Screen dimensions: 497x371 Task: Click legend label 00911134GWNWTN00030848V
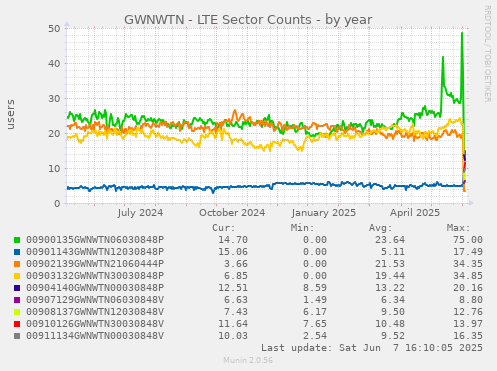95,336
